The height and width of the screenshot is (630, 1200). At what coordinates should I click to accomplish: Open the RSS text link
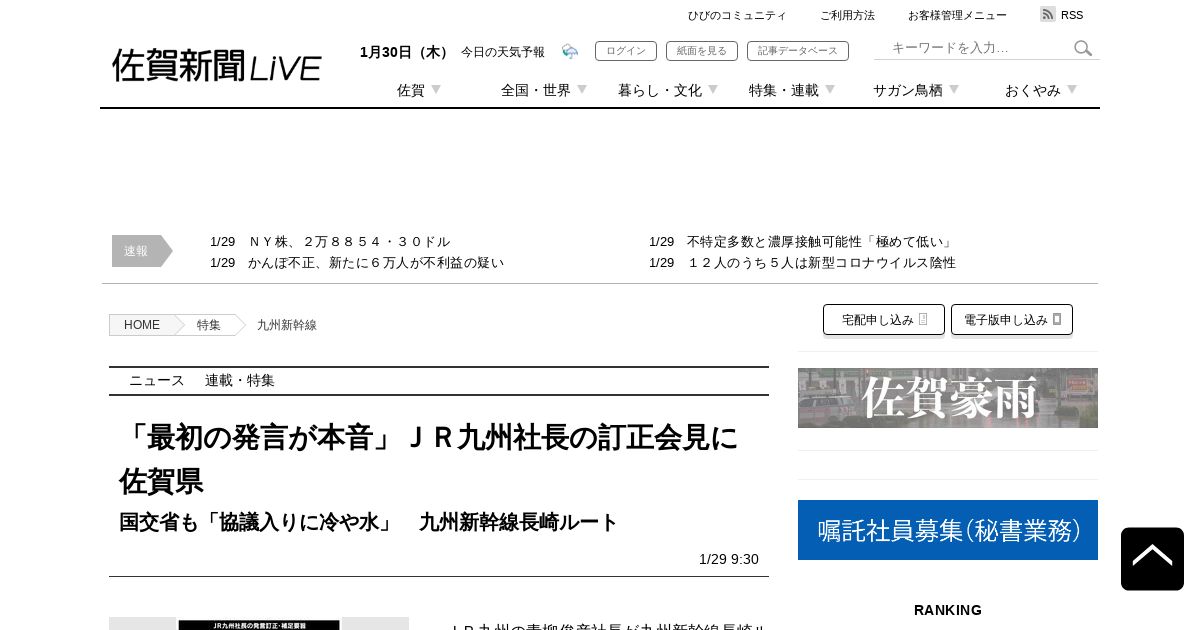(1072, 15)
